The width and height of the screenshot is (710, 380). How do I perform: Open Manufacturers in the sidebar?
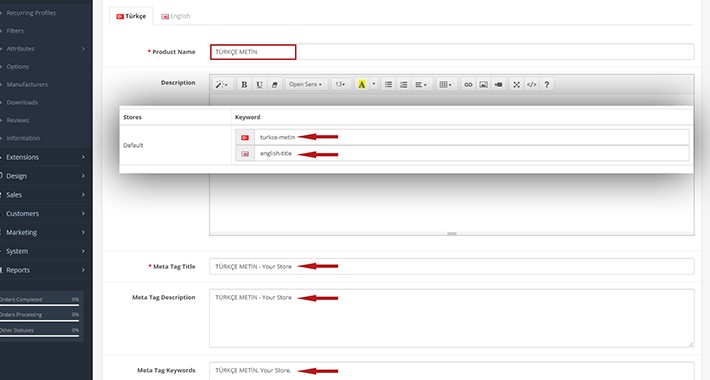click(x=27, y=84)
